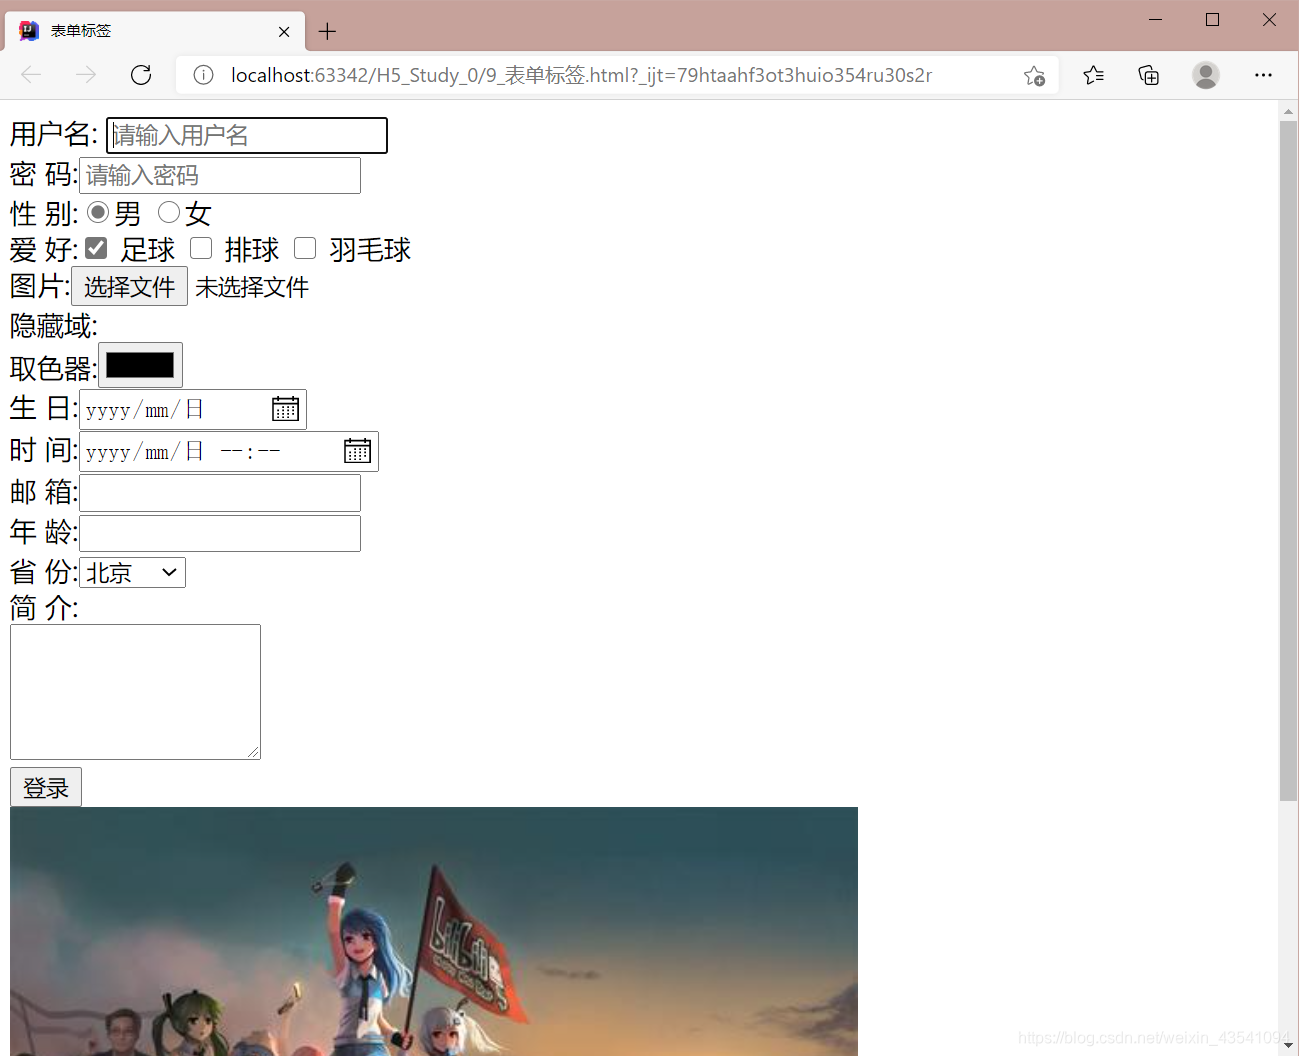1299x1056 pixels.
Task: Click the 请输入用户名 input field
Action: tap(246, 135)
